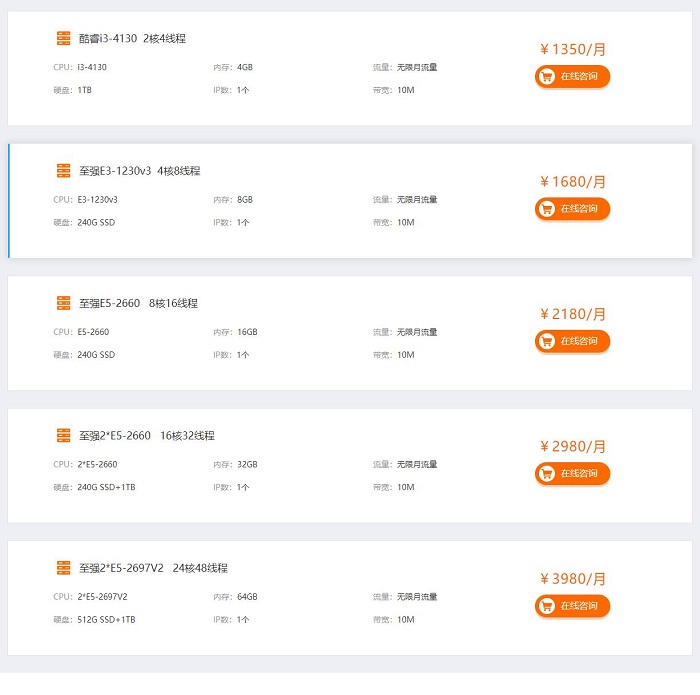Click cart icon in ¥3980/月 consult button
The image size is (700, 695).
point(546,606)
